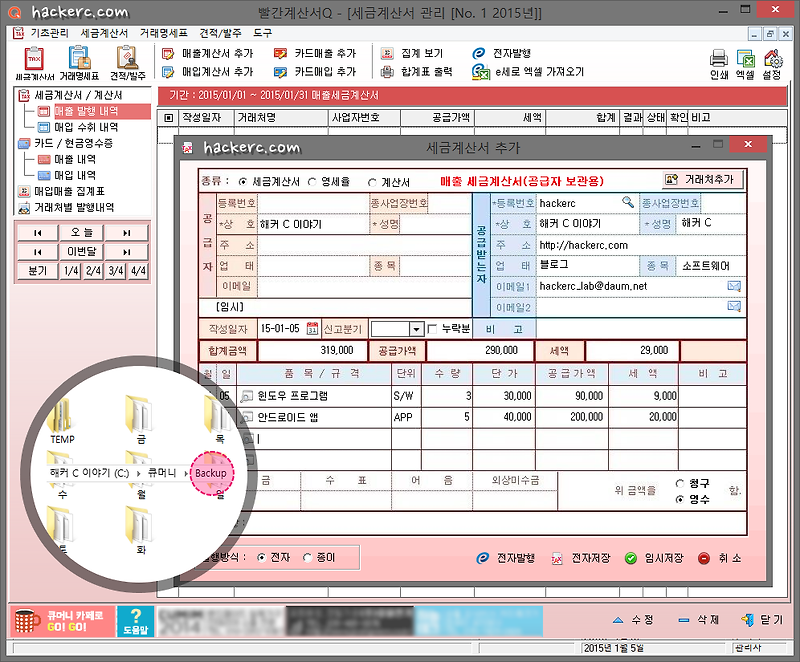Select 매입매출 집계표 in tree

(x=69, y=191)
